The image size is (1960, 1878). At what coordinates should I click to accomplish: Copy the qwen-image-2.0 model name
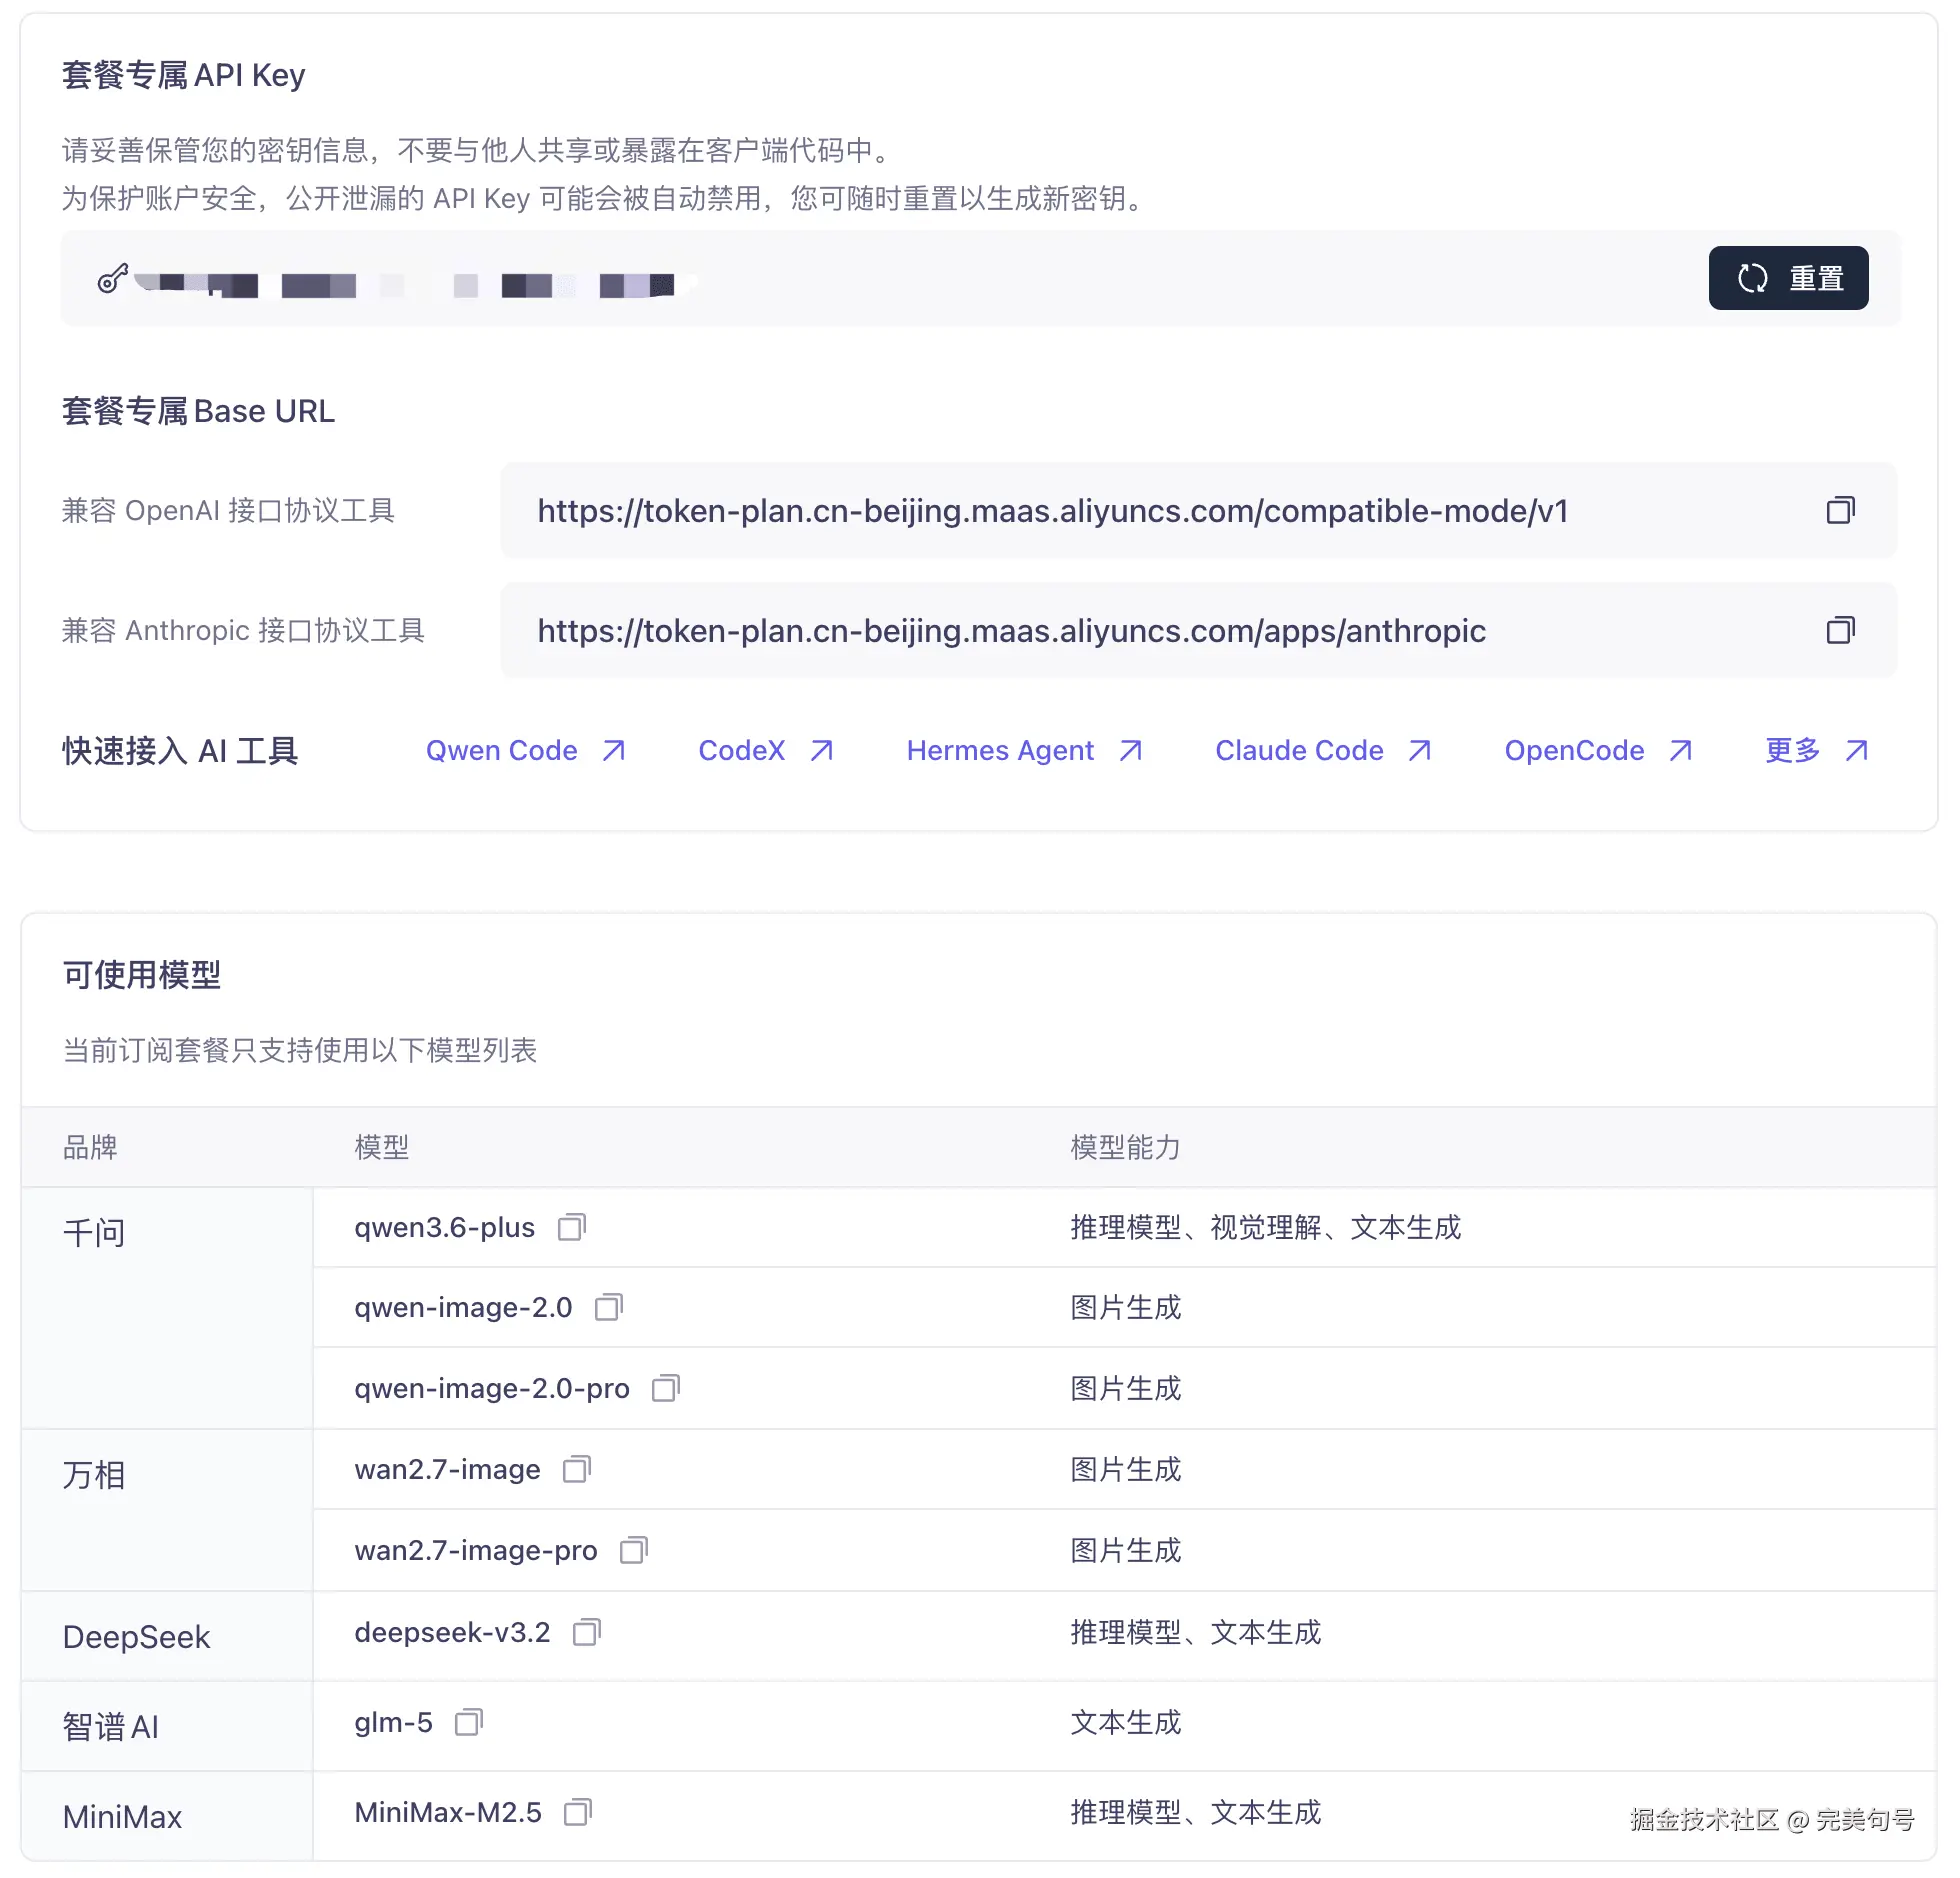pos(609,1307)
